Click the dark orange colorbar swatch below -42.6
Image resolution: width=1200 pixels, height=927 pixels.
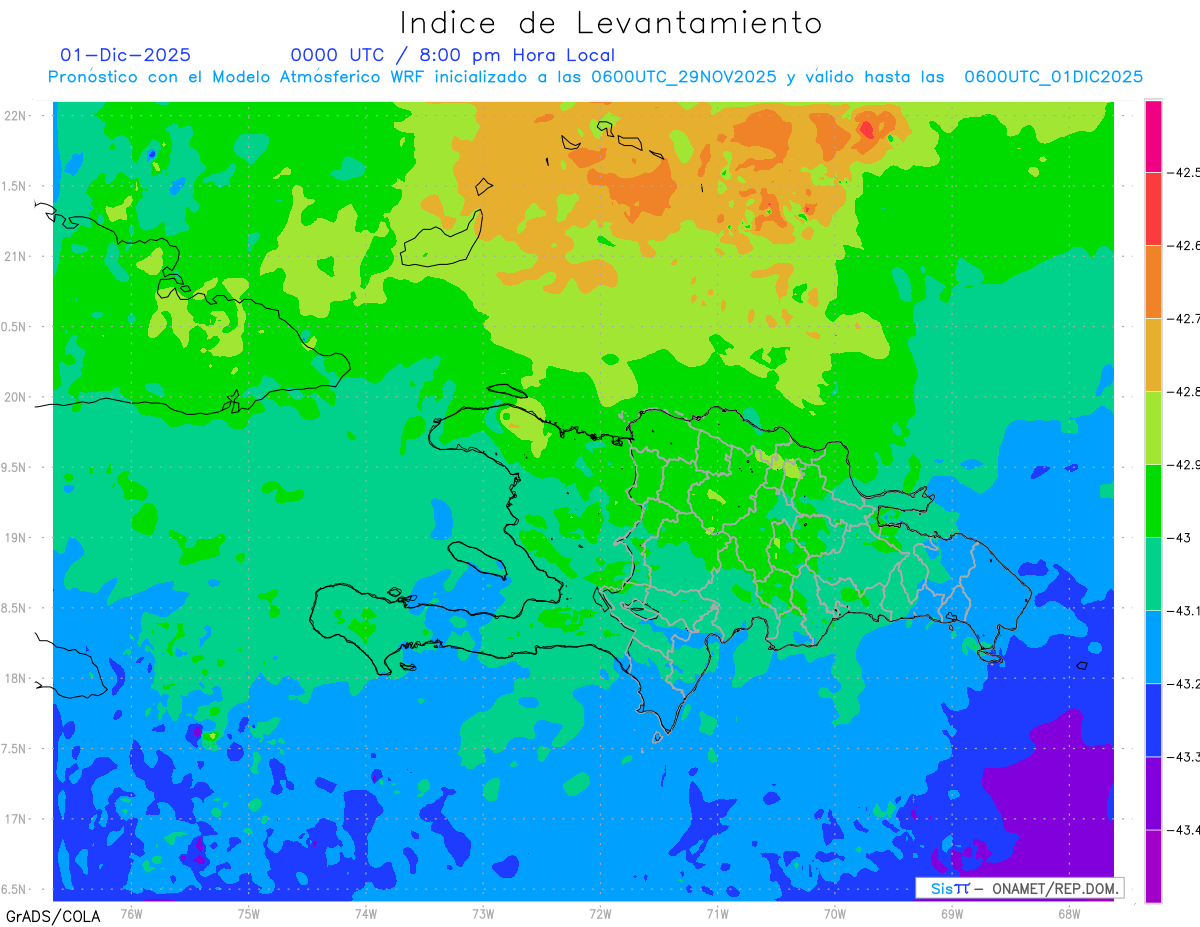[x=1153, y=282]
